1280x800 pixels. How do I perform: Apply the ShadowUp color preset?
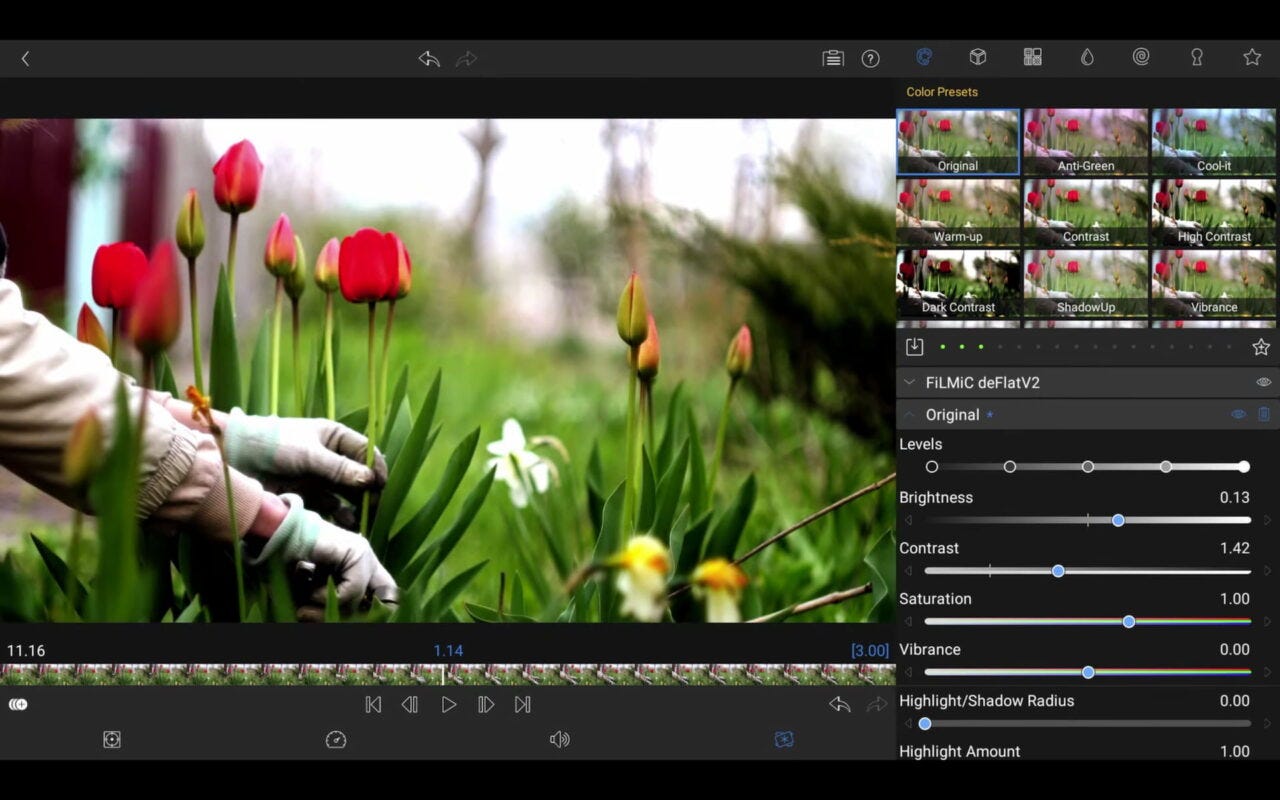point(1086,284)
